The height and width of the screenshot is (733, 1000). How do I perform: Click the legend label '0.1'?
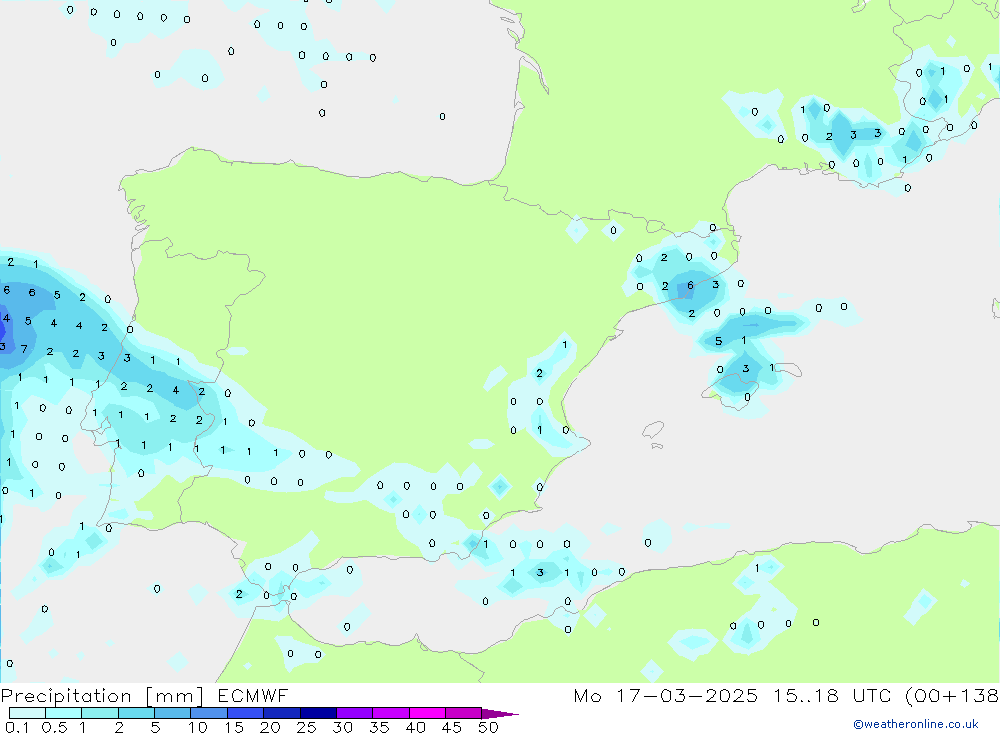click(x=17, y=727)
